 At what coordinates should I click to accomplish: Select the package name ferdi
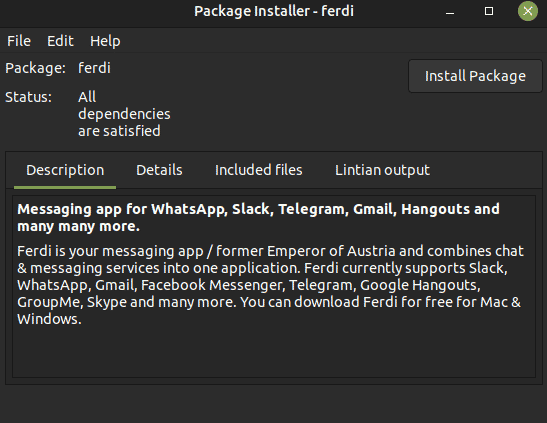94,68
